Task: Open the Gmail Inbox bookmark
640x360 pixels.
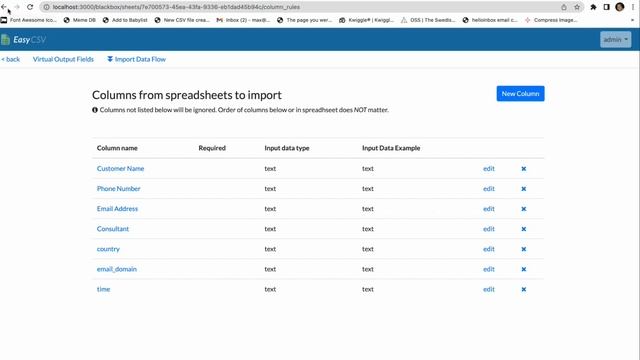Action: point(243,20)
